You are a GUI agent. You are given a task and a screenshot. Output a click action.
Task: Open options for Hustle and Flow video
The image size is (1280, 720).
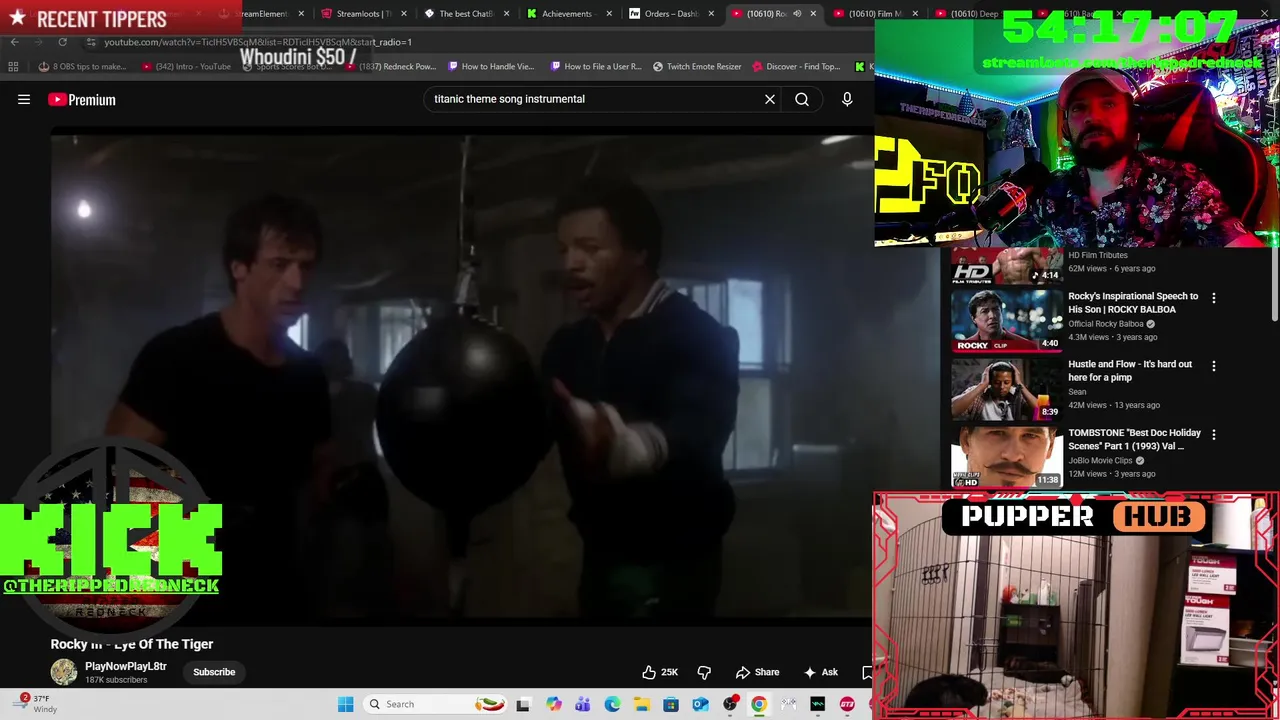pyautogui.click(x=1214, y=366)
